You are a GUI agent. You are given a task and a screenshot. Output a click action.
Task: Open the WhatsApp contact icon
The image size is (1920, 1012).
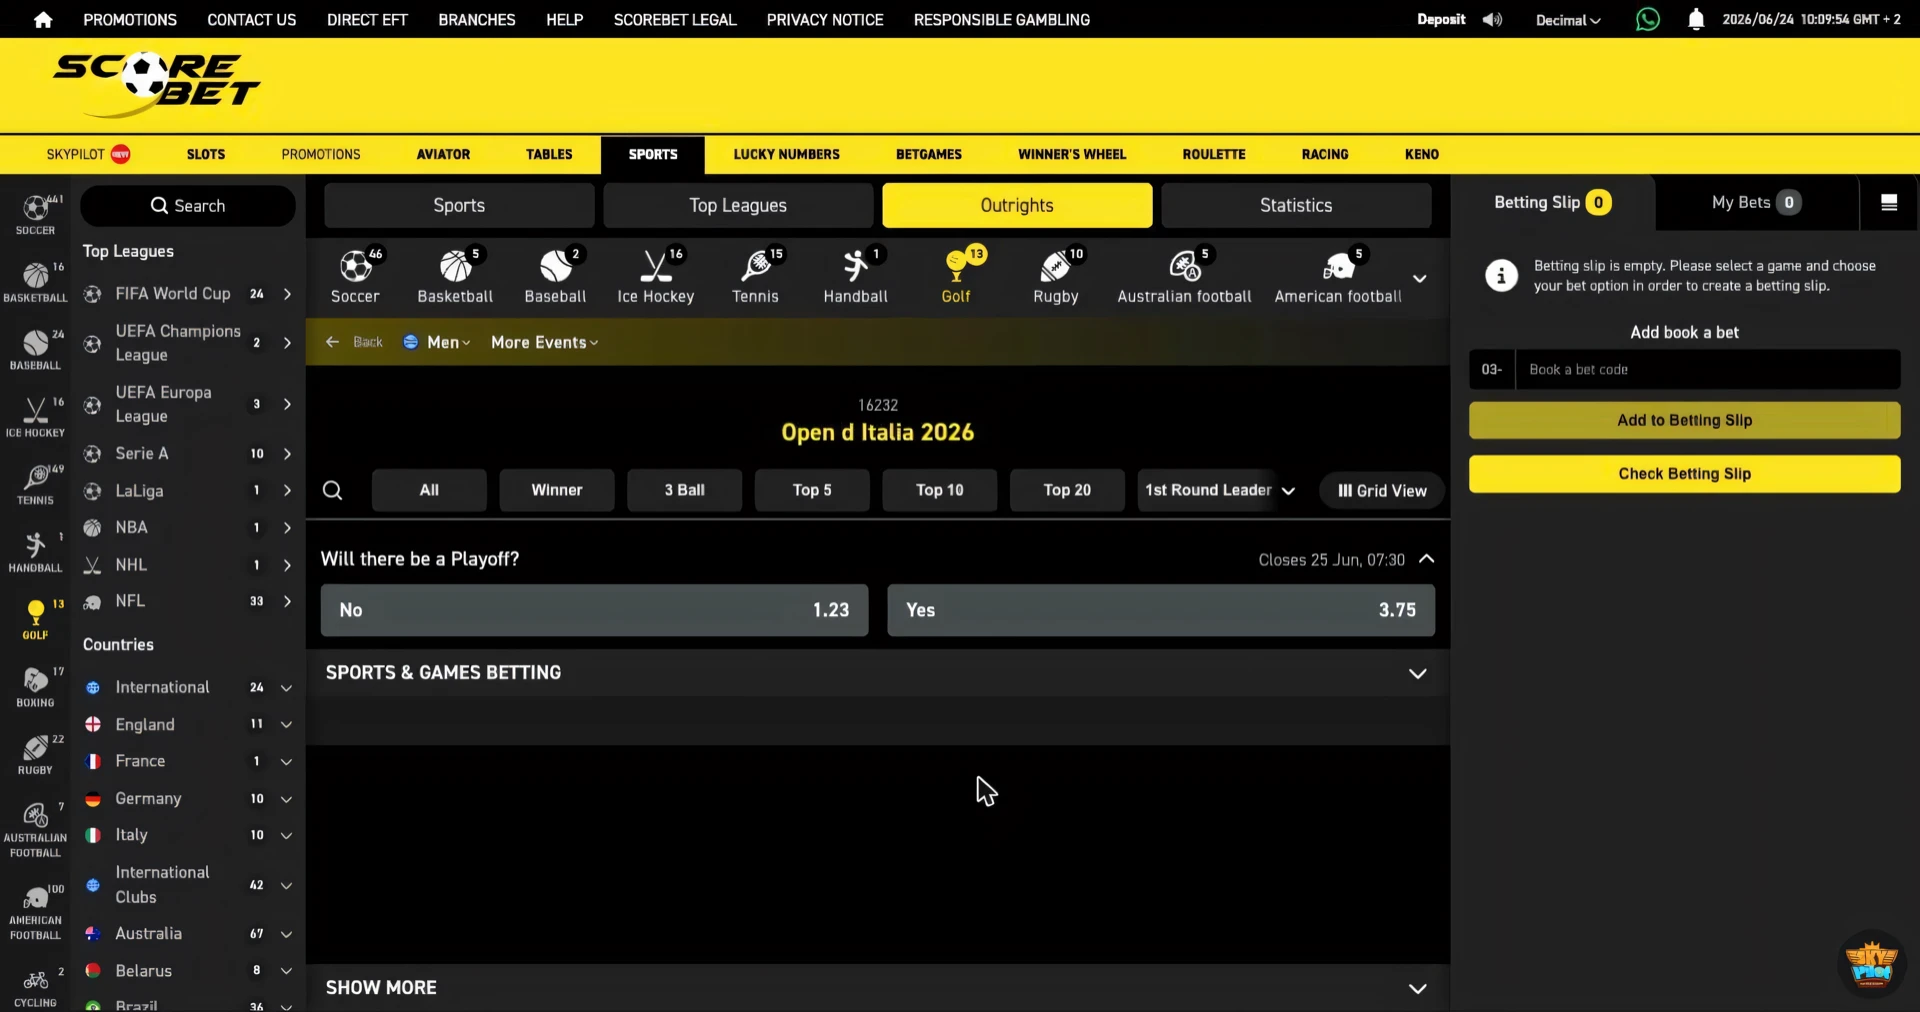click(x=1647, y=19)
